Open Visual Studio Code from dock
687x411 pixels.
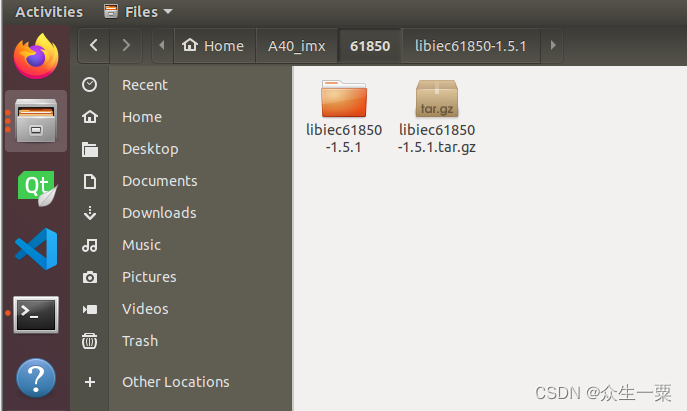(x=36, y=249)
